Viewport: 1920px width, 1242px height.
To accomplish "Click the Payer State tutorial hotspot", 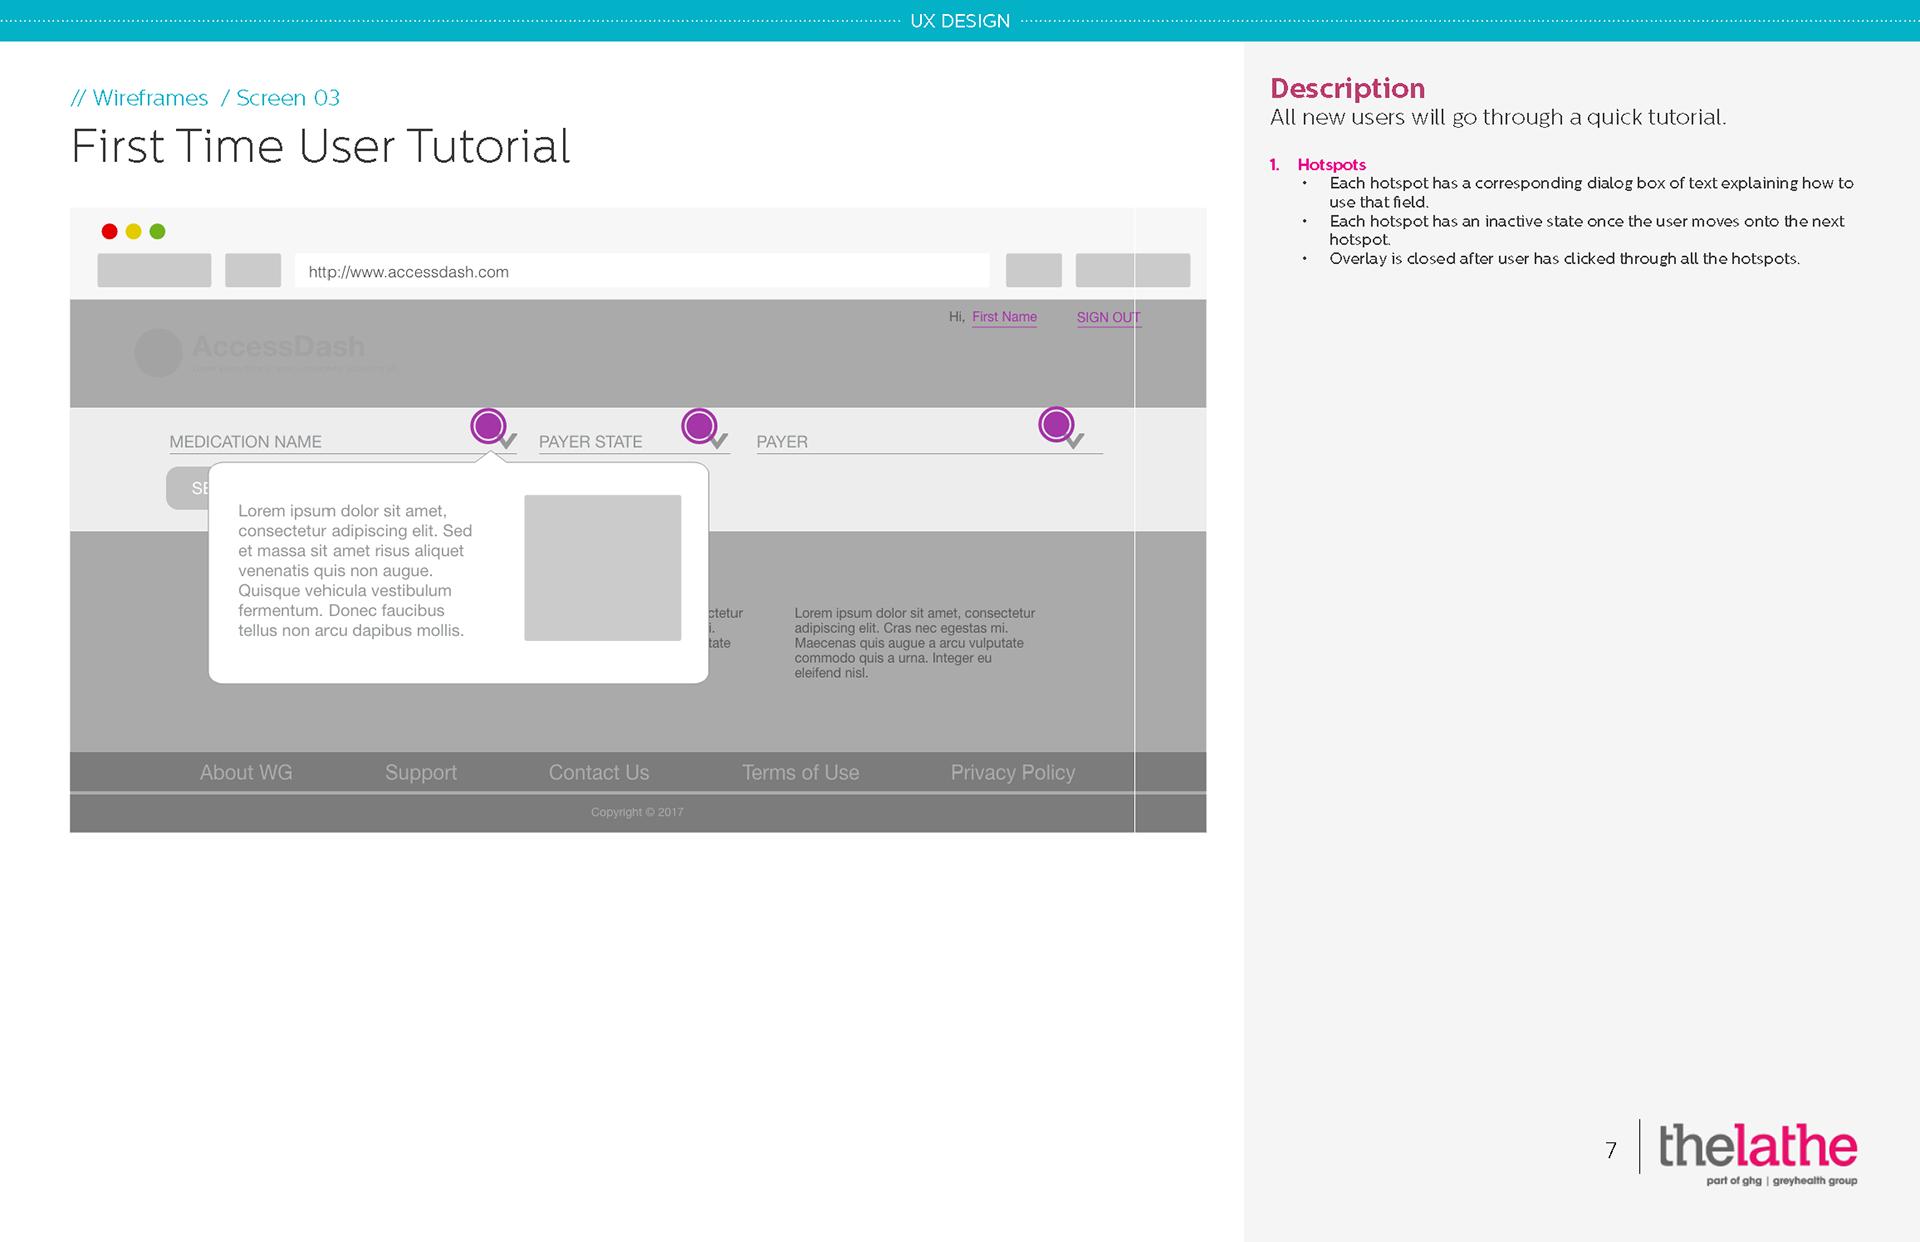I will coord(699,426).
